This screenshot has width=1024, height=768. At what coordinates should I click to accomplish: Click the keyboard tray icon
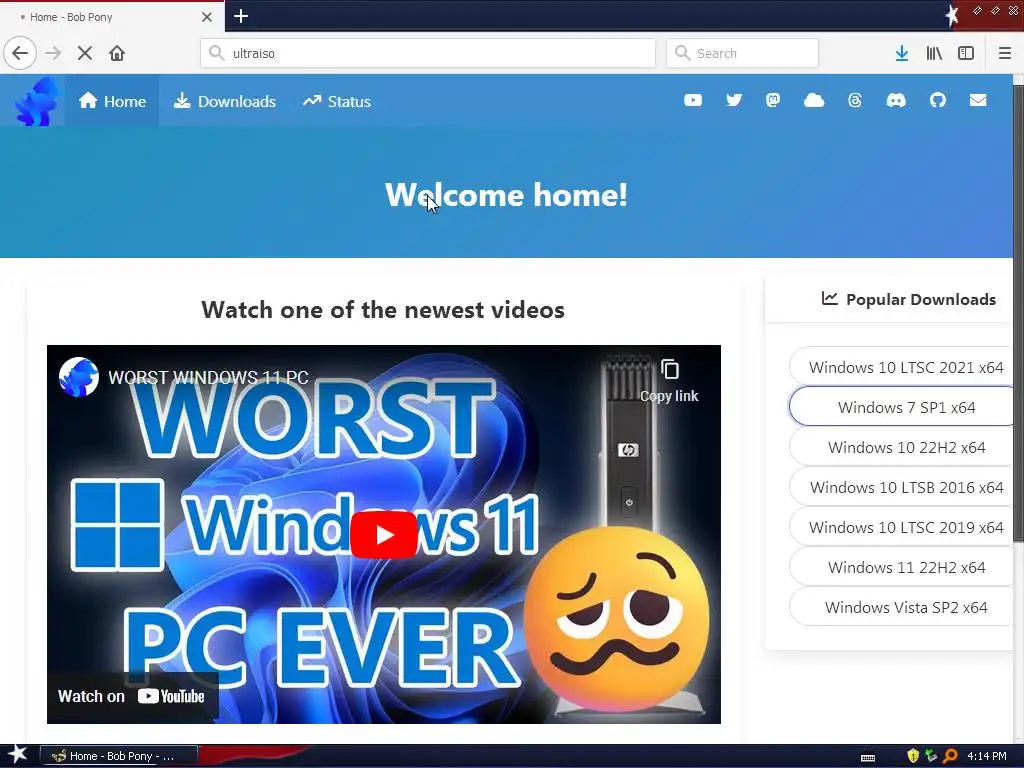click(x=868, y=757)
